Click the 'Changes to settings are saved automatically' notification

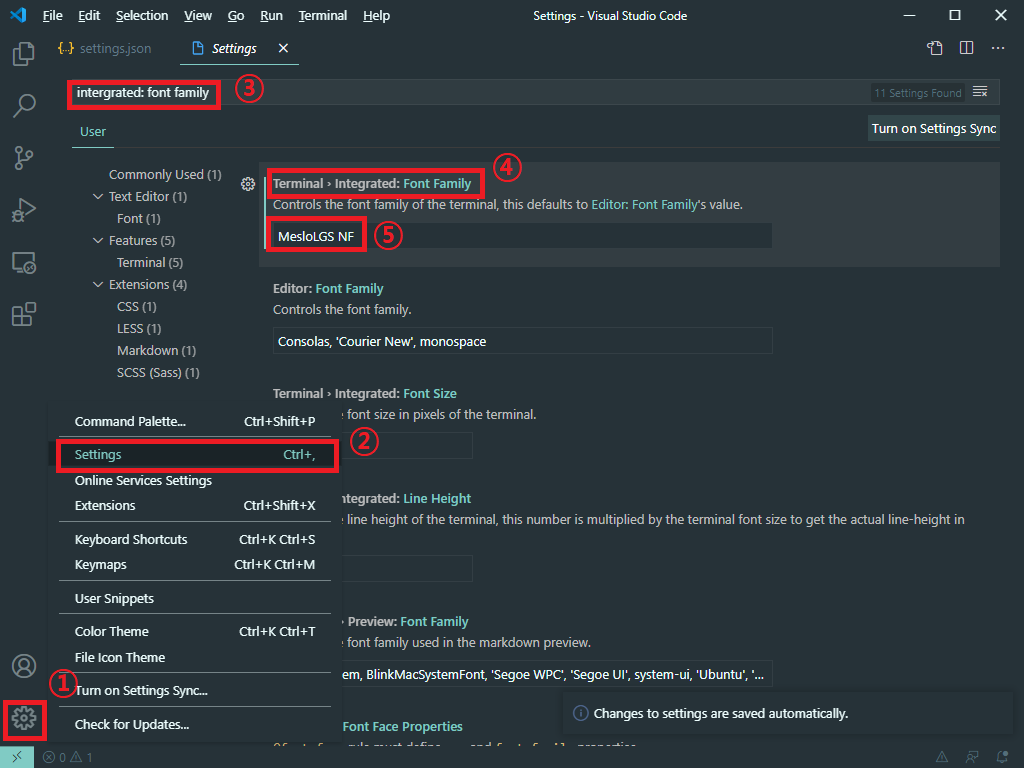coord(787,714)
